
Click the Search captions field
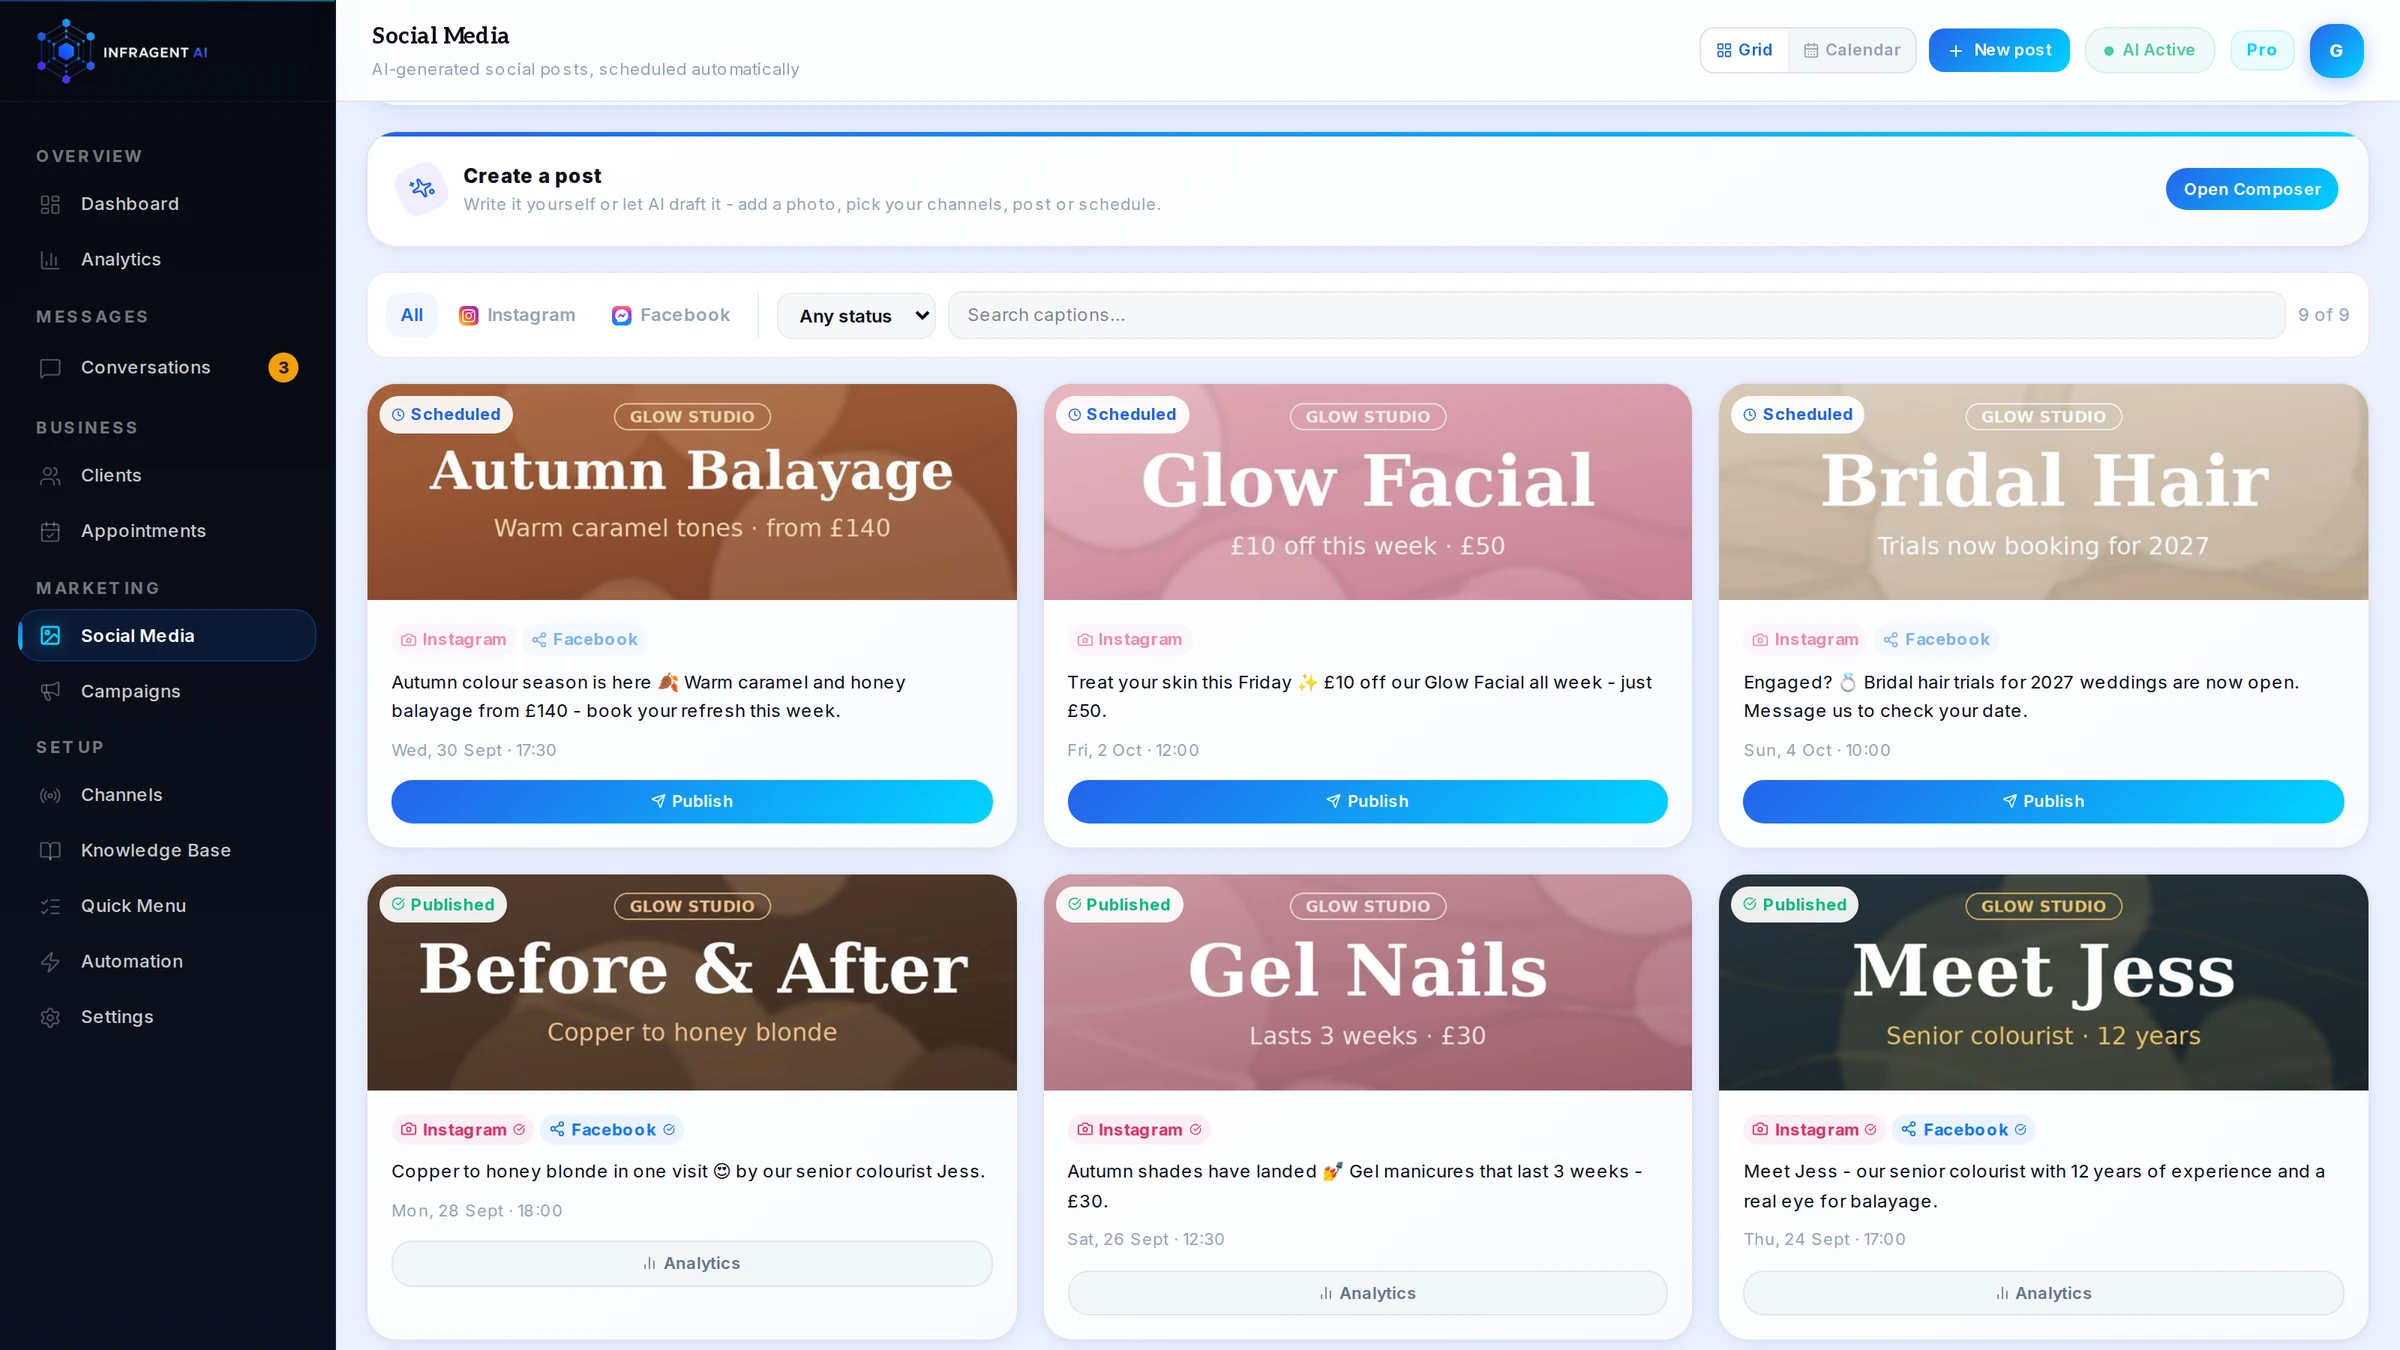pos(1616,315)
